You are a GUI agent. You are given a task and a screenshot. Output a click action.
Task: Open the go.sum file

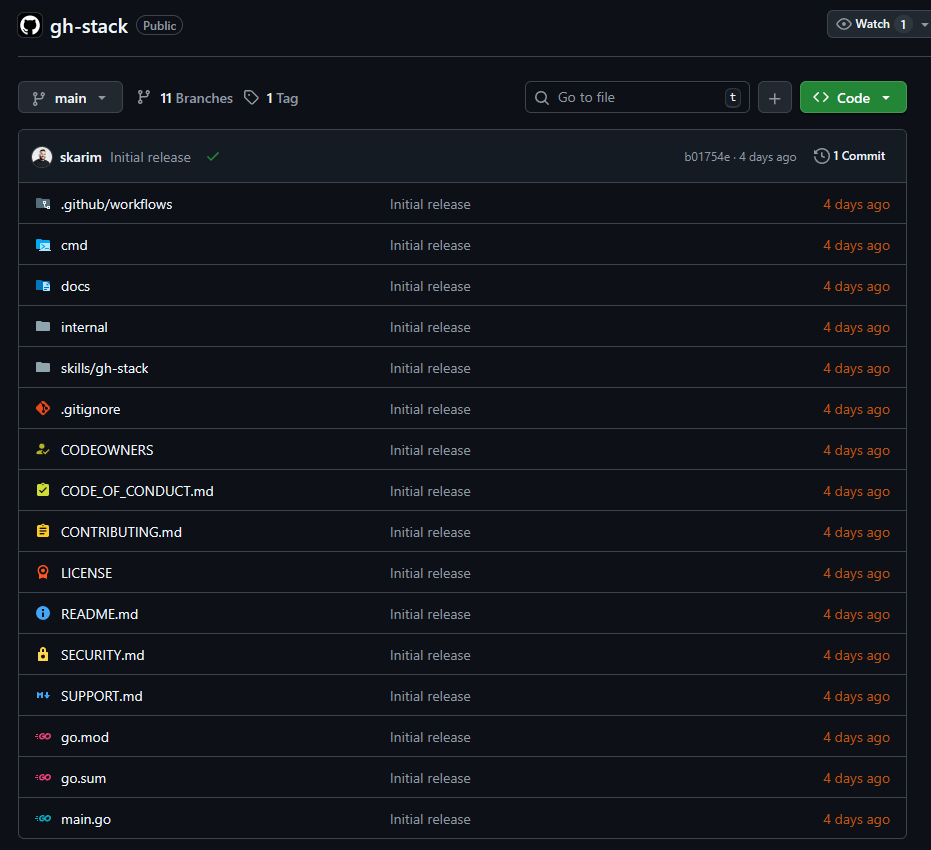click(84, 778)
